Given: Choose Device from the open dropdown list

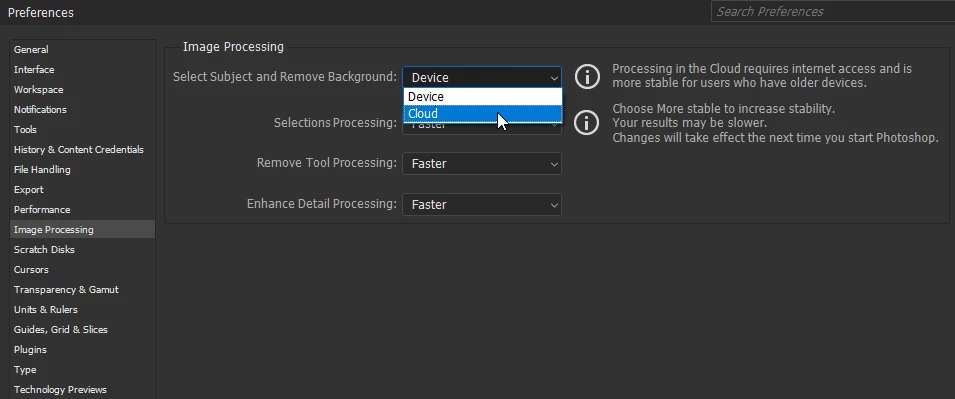Looking at the screenshot, I should tap(482, 97).
